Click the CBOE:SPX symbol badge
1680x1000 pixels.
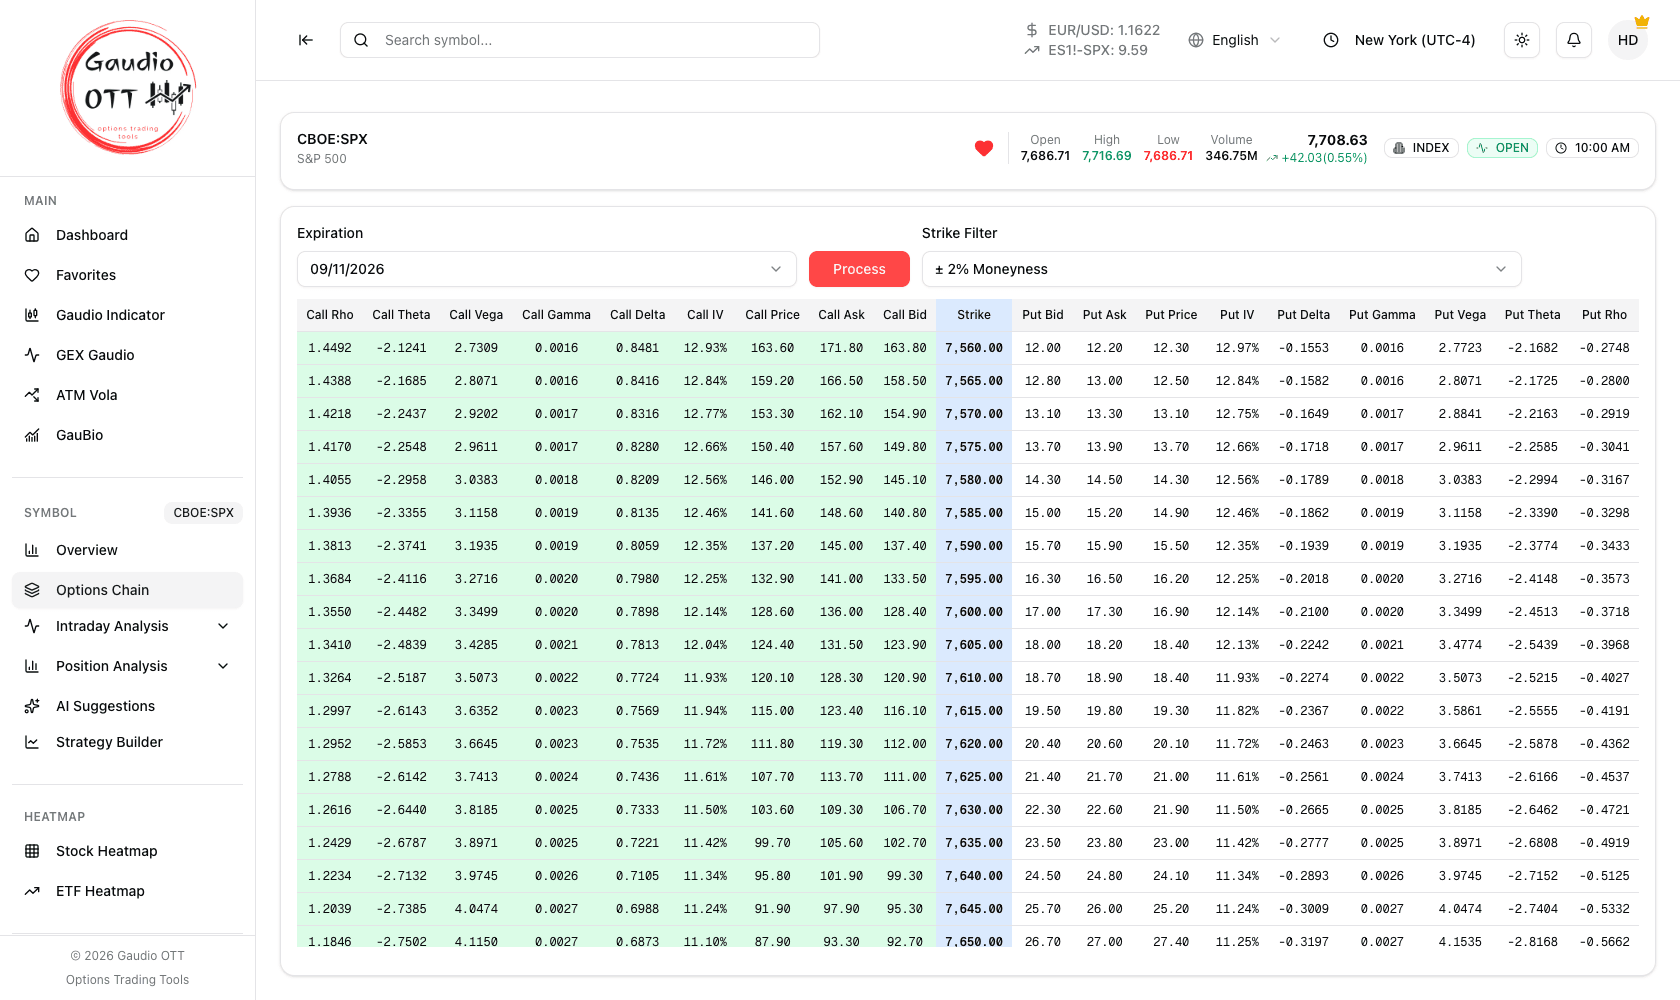tap(204, 513)
